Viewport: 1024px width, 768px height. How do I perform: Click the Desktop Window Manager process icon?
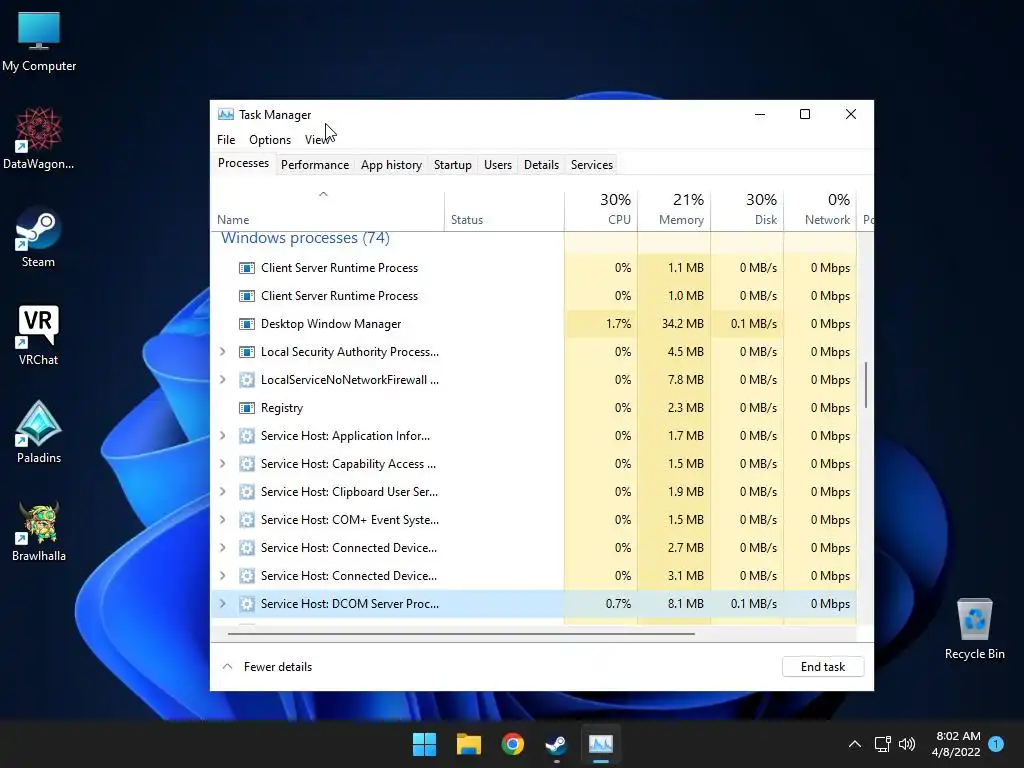coord(247,324)
